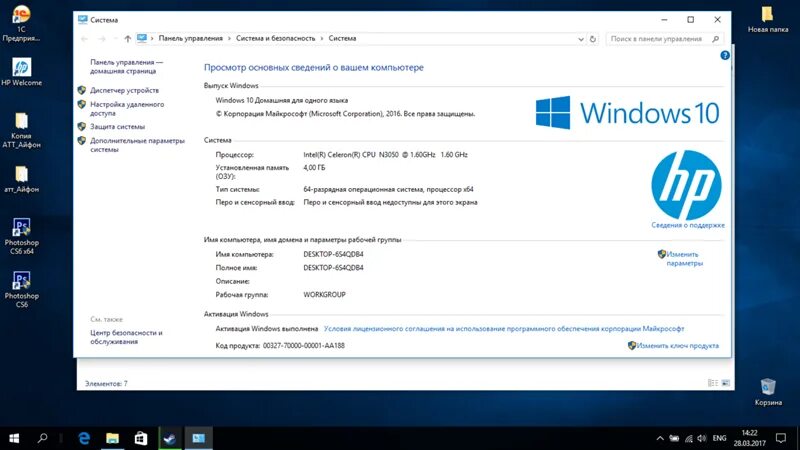Open network tray icon
The width and height of the screenshot is (800, 450).
[689, 438]
